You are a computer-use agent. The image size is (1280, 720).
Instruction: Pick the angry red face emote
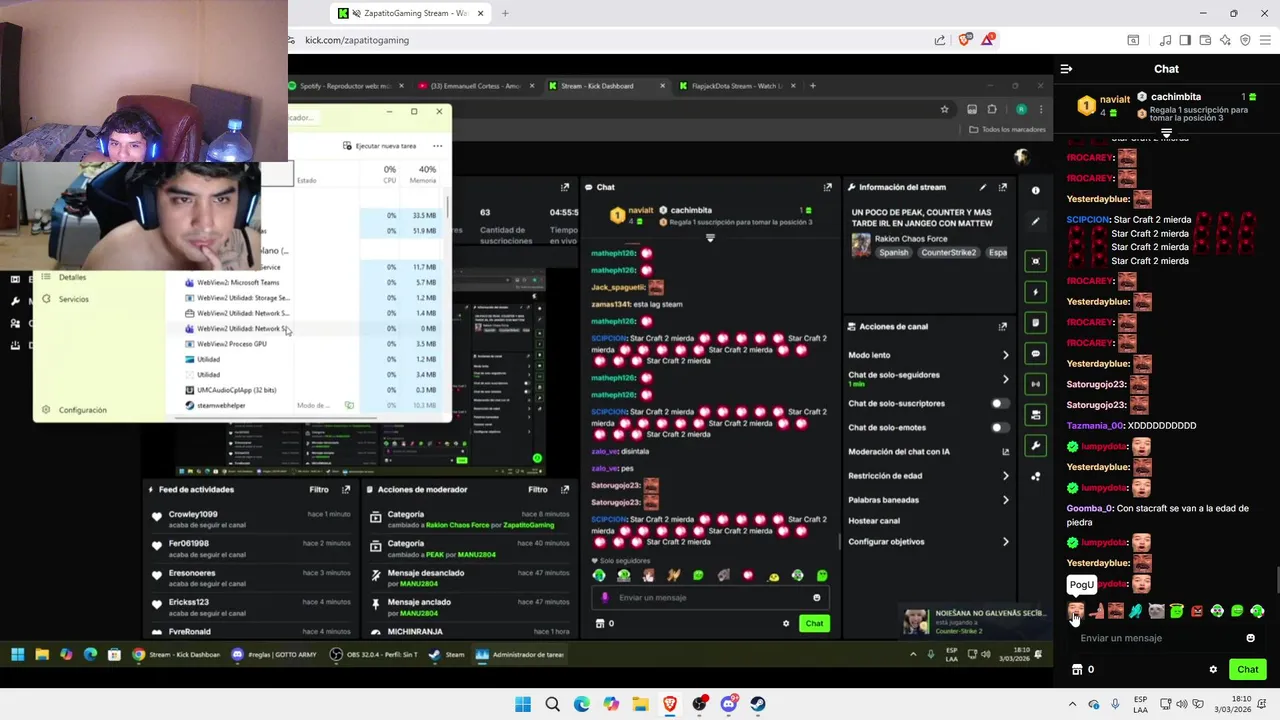tap(1197, 610)
